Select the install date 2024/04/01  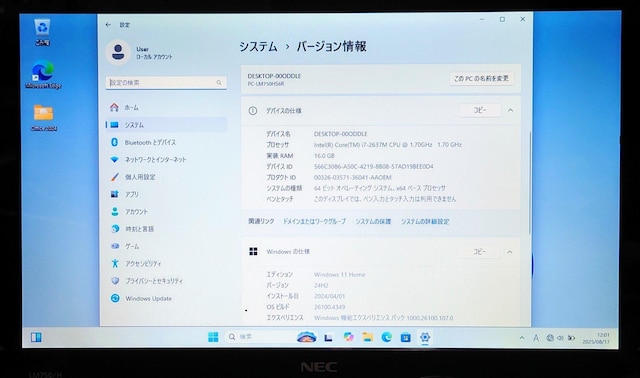coord(329,296)
